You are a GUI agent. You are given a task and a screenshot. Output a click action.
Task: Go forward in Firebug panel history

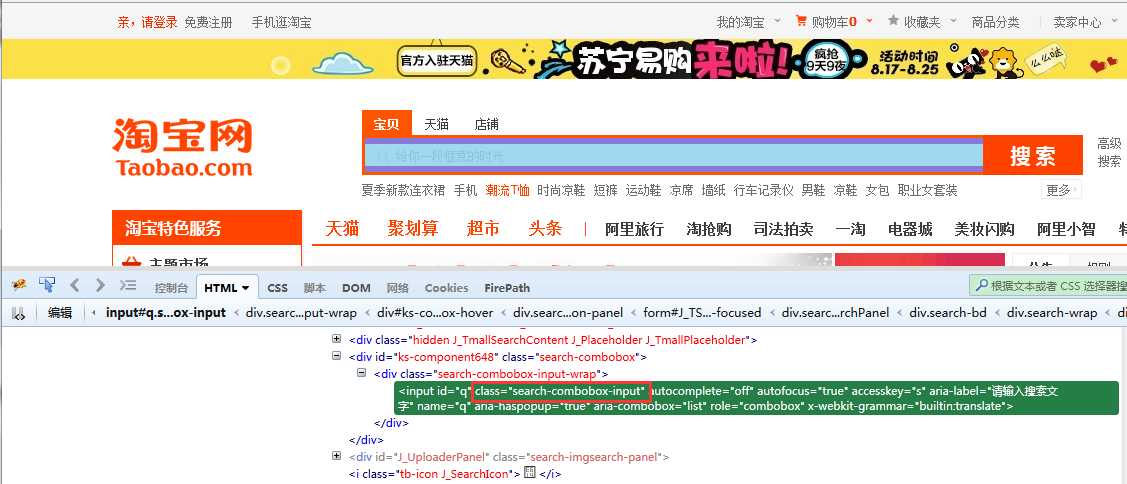(100, 286)
